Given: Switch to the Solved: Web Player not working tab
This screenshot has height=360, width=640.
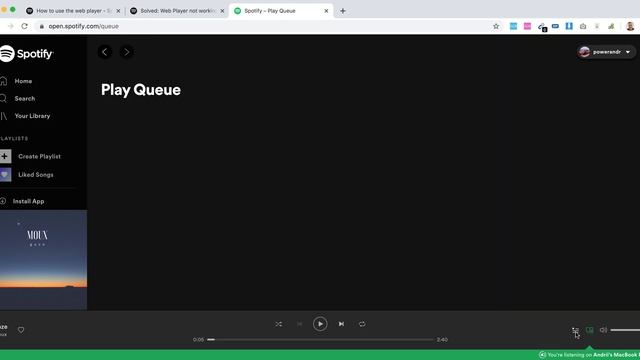Looking at the screenshot, I should [177, 11].
